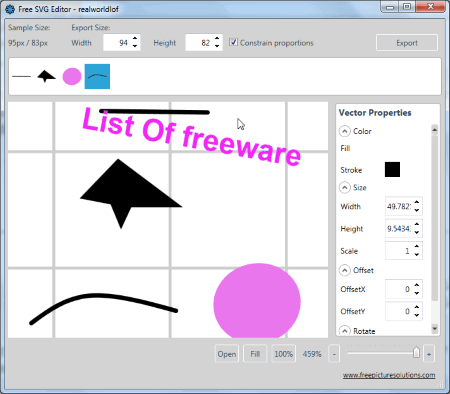The width and height of the screenshot is (450, 394).
Task: Select the straight line thumbnail in the shape strip
Action: click(x=21, y=76)
